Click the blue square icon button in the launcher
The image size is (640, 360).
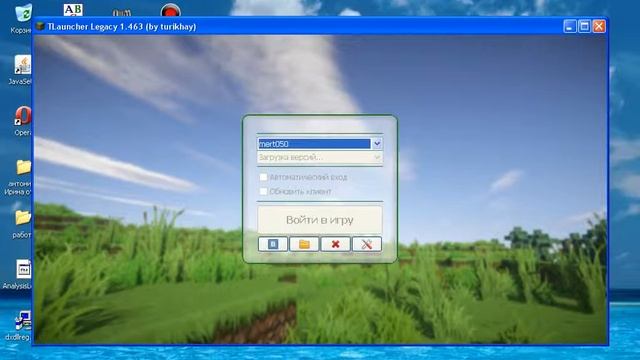coord(273,244)
